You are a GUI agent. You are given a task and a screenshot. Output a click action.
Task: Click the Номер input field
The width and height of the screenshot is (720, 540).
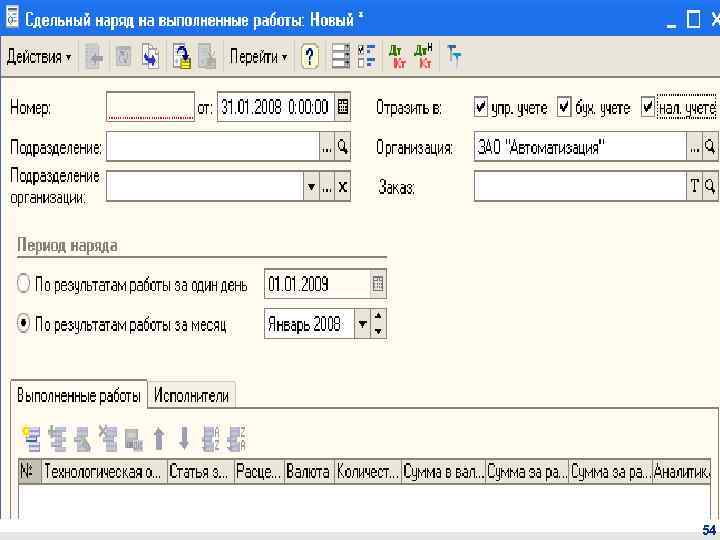point(150,107)
